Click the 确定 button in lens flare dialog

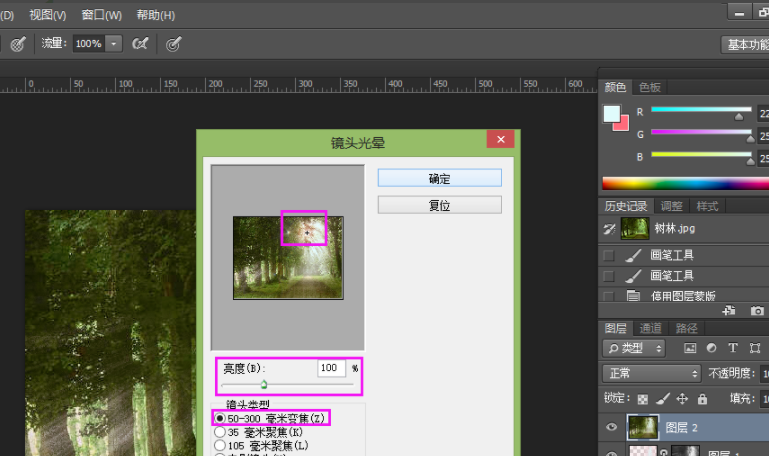(x=439, y=178)
